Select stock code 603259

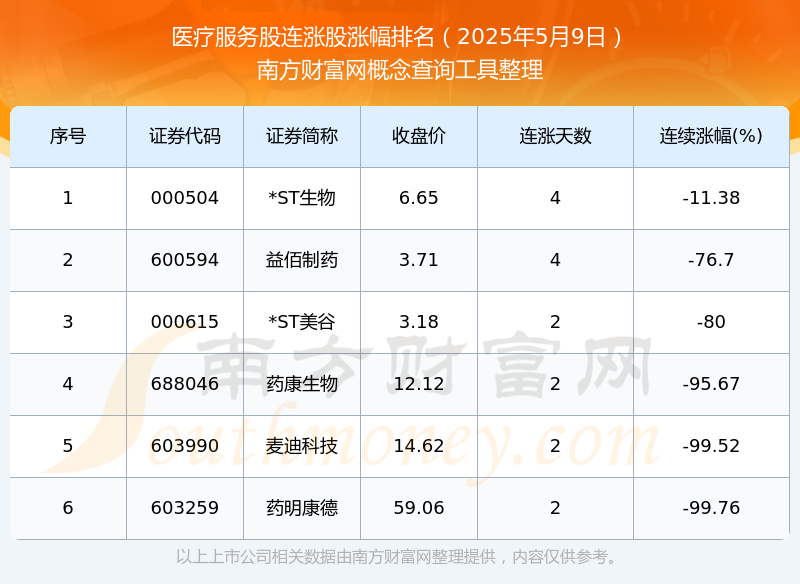(185, 507)
